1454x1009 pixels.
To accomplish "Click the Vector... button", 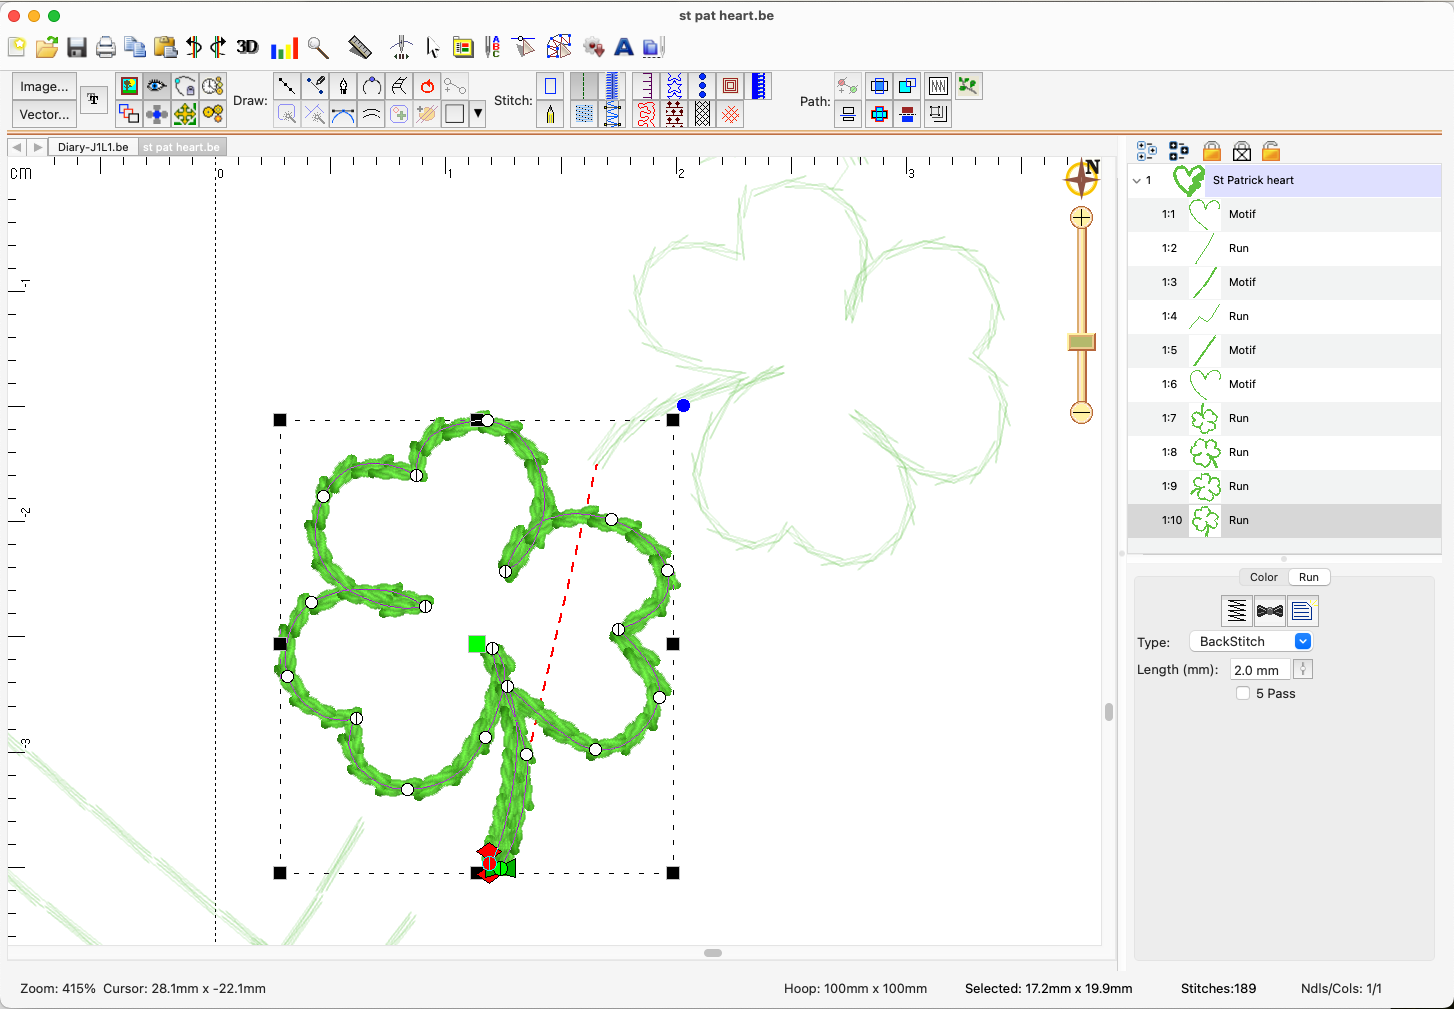I will click(x=44, y=114).
